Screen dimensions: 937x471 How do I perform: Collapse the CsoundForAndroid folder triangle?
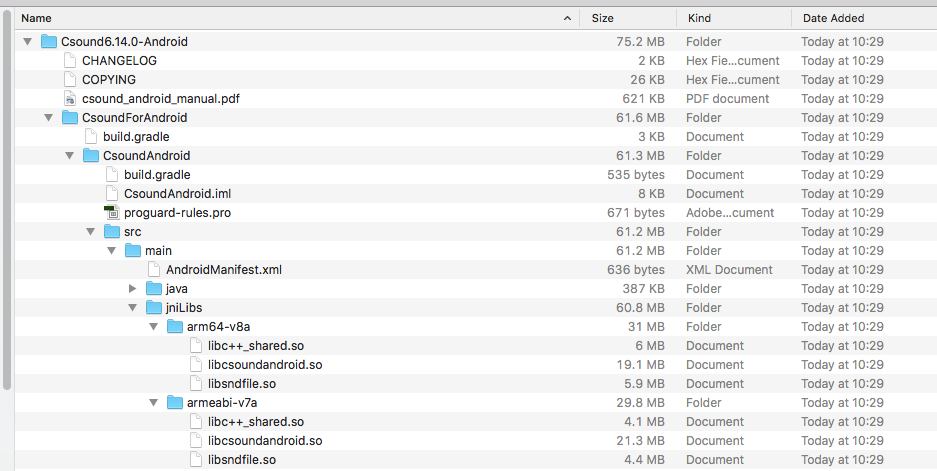(x=48, y=118)
